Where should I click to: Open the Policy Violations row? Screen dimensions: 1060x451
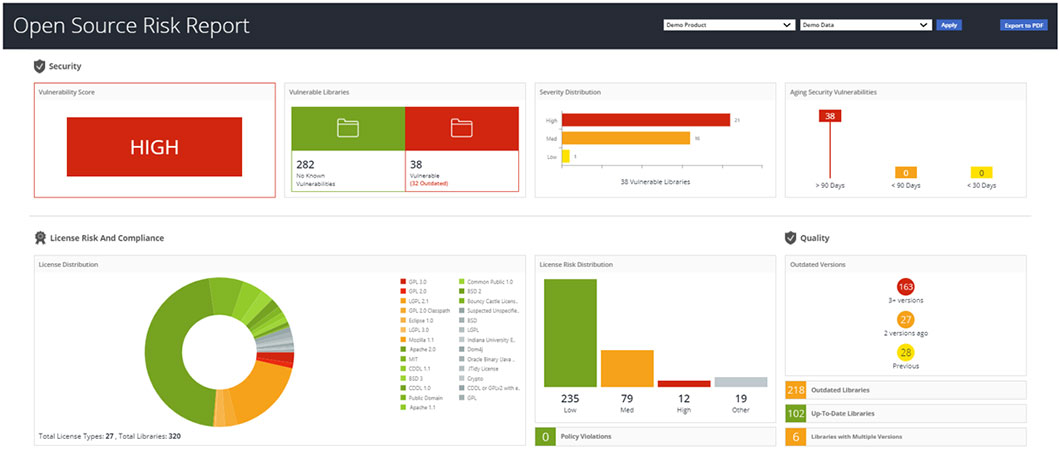pos(655,437)
